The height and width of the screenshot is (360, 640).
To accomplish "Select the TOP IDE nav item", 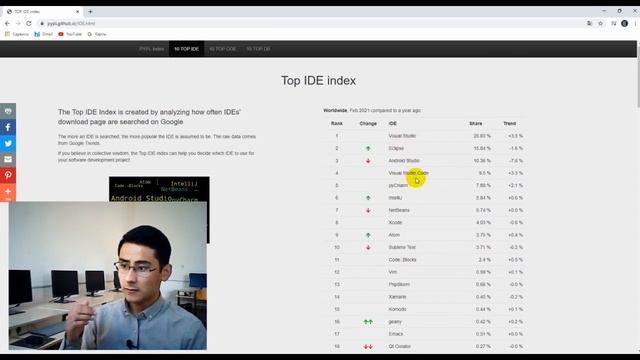I will [187, 49].
